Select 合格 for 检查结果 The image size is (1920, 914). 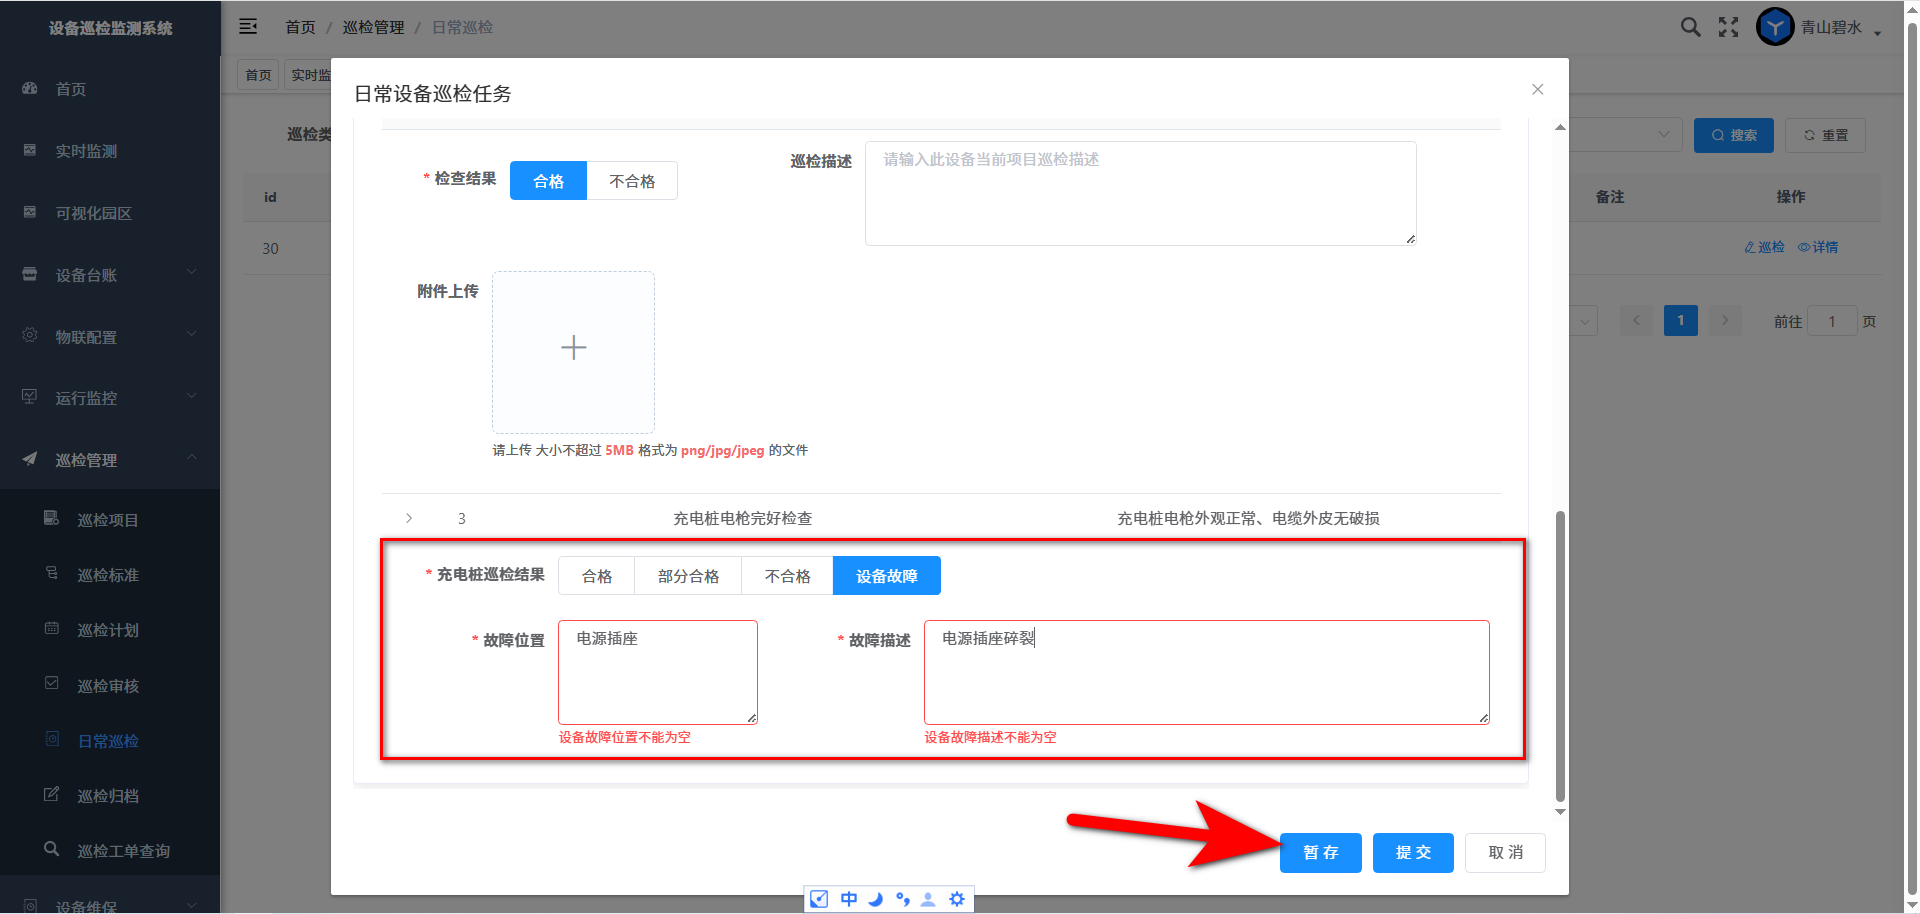[548, 181]
